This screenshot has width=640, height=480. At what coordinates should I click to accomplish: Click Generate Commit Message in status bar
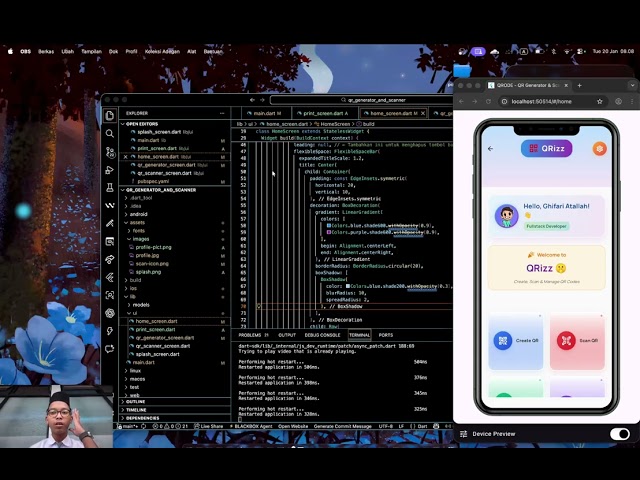(344, 426)
